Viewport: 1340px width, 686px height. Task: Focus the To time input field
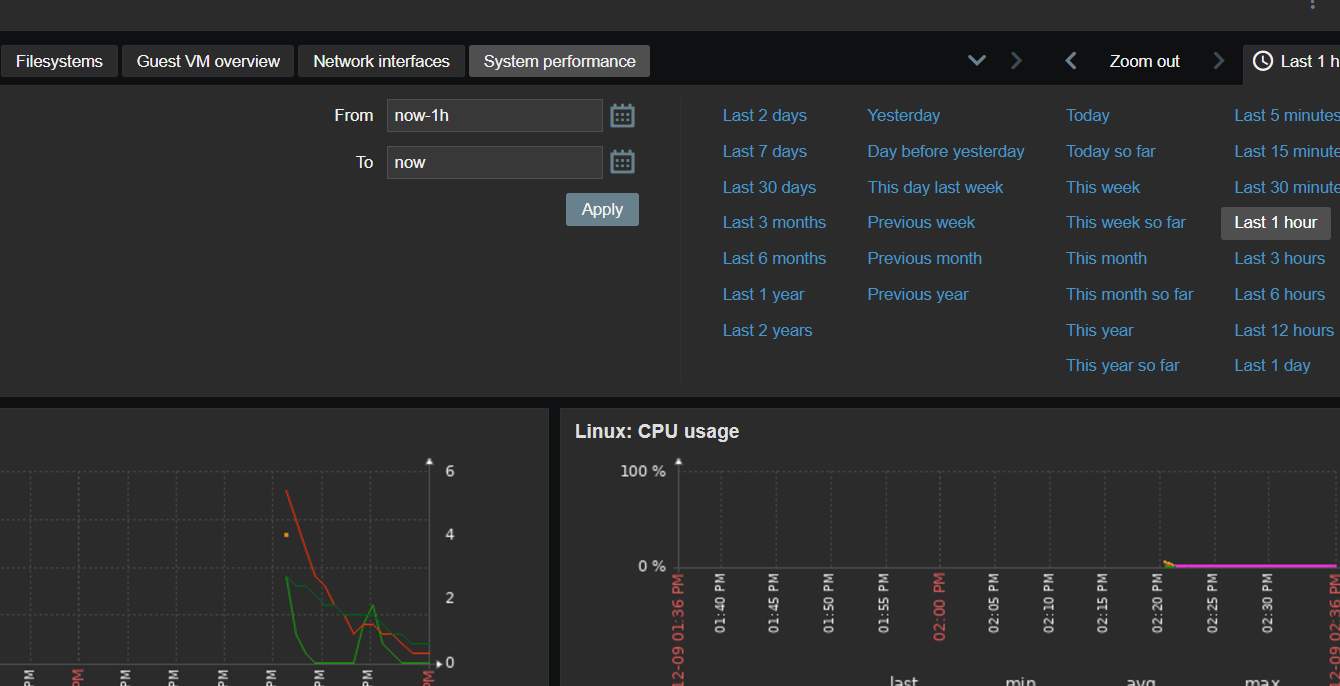[494, 162]
